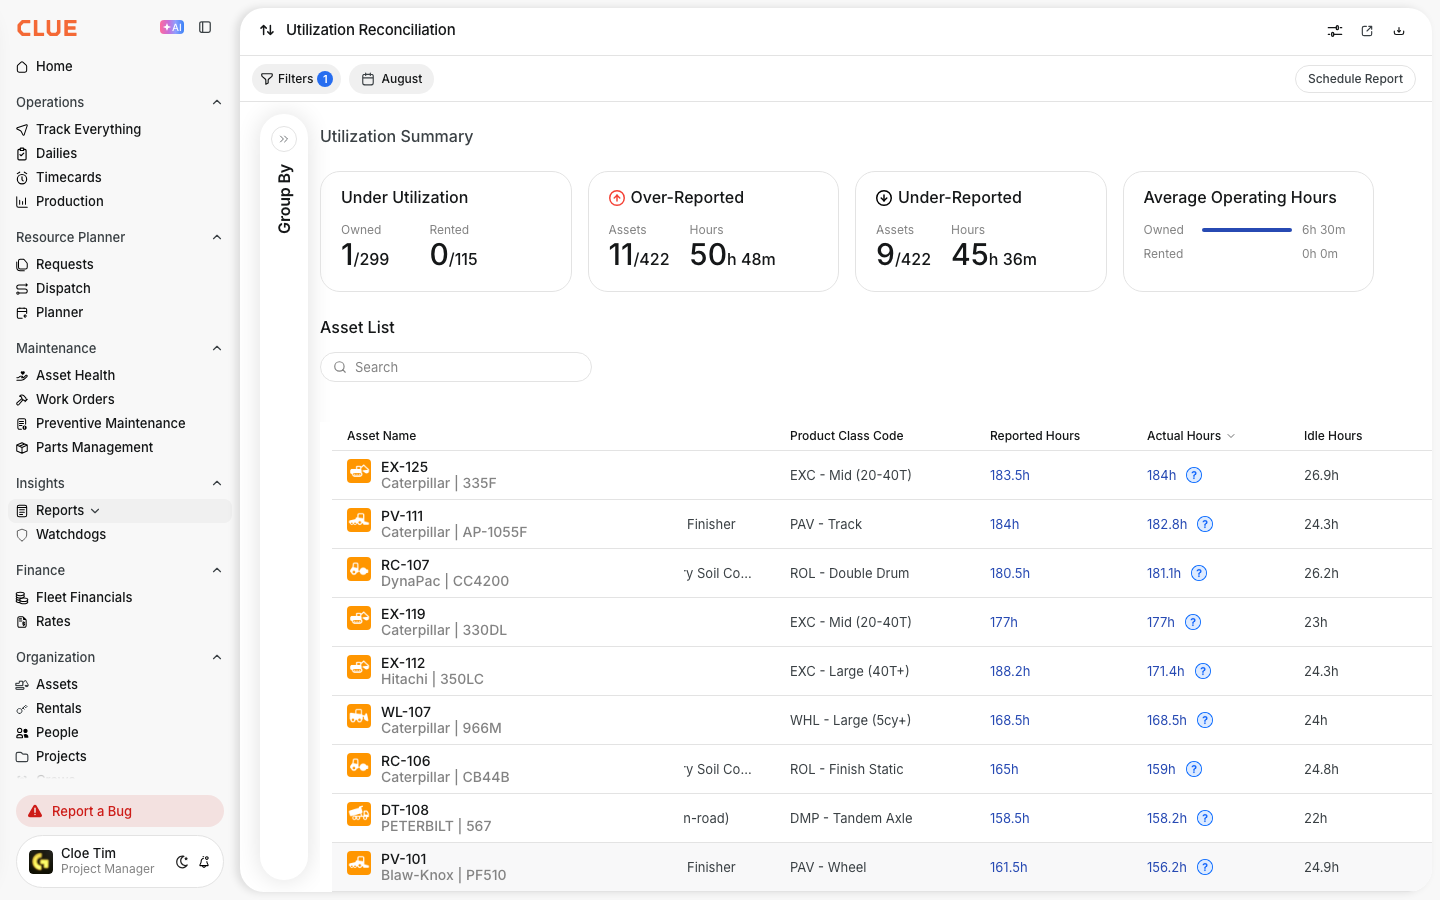Sort by Reported Hours column header
Screen dimensions: 1440x900
point(1035,436)
